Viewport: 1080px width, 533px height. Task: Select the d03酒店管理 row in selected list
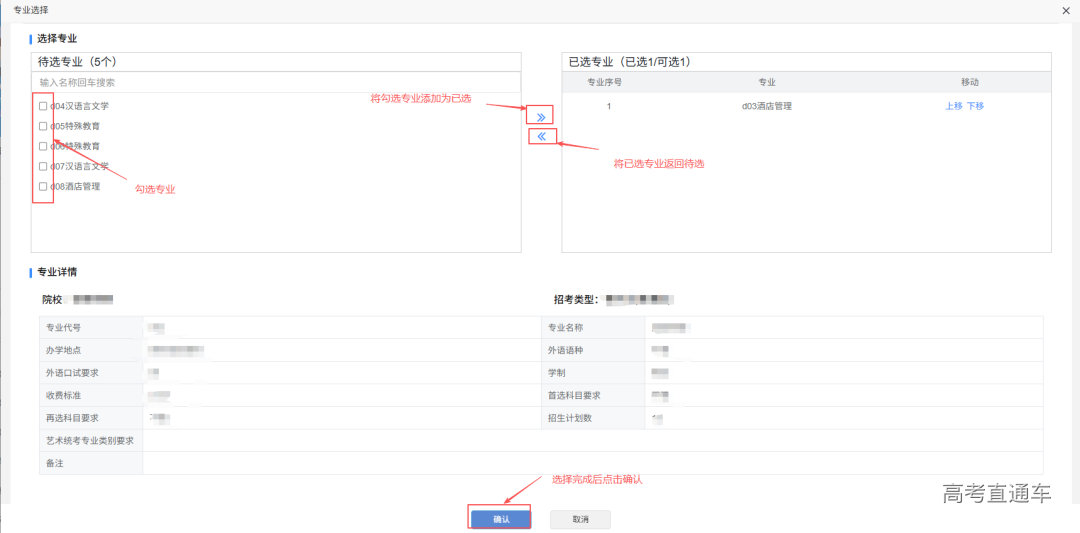[x=766, y=106]
